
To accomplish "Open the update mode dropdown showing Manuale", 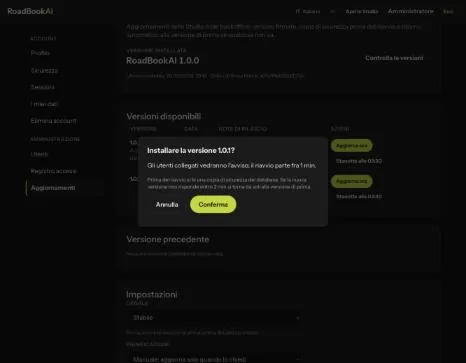I will (x=215, y=359).
